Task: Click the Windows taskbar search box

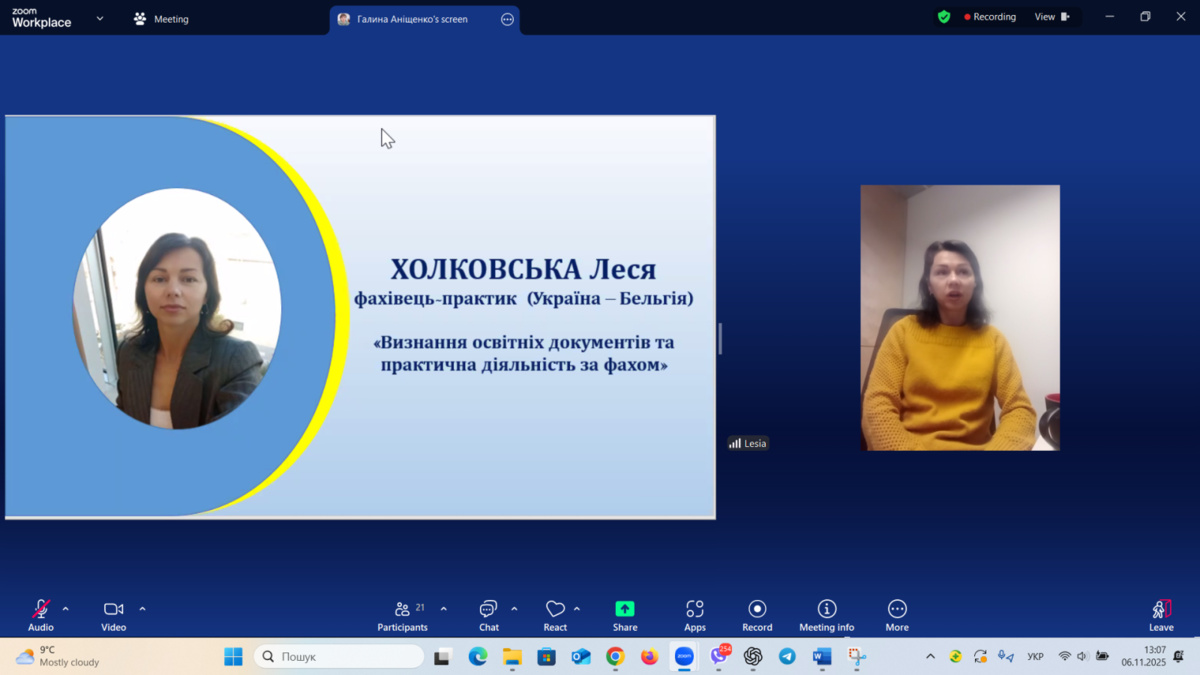Action: pyautogui.click(x=340, y=657)
